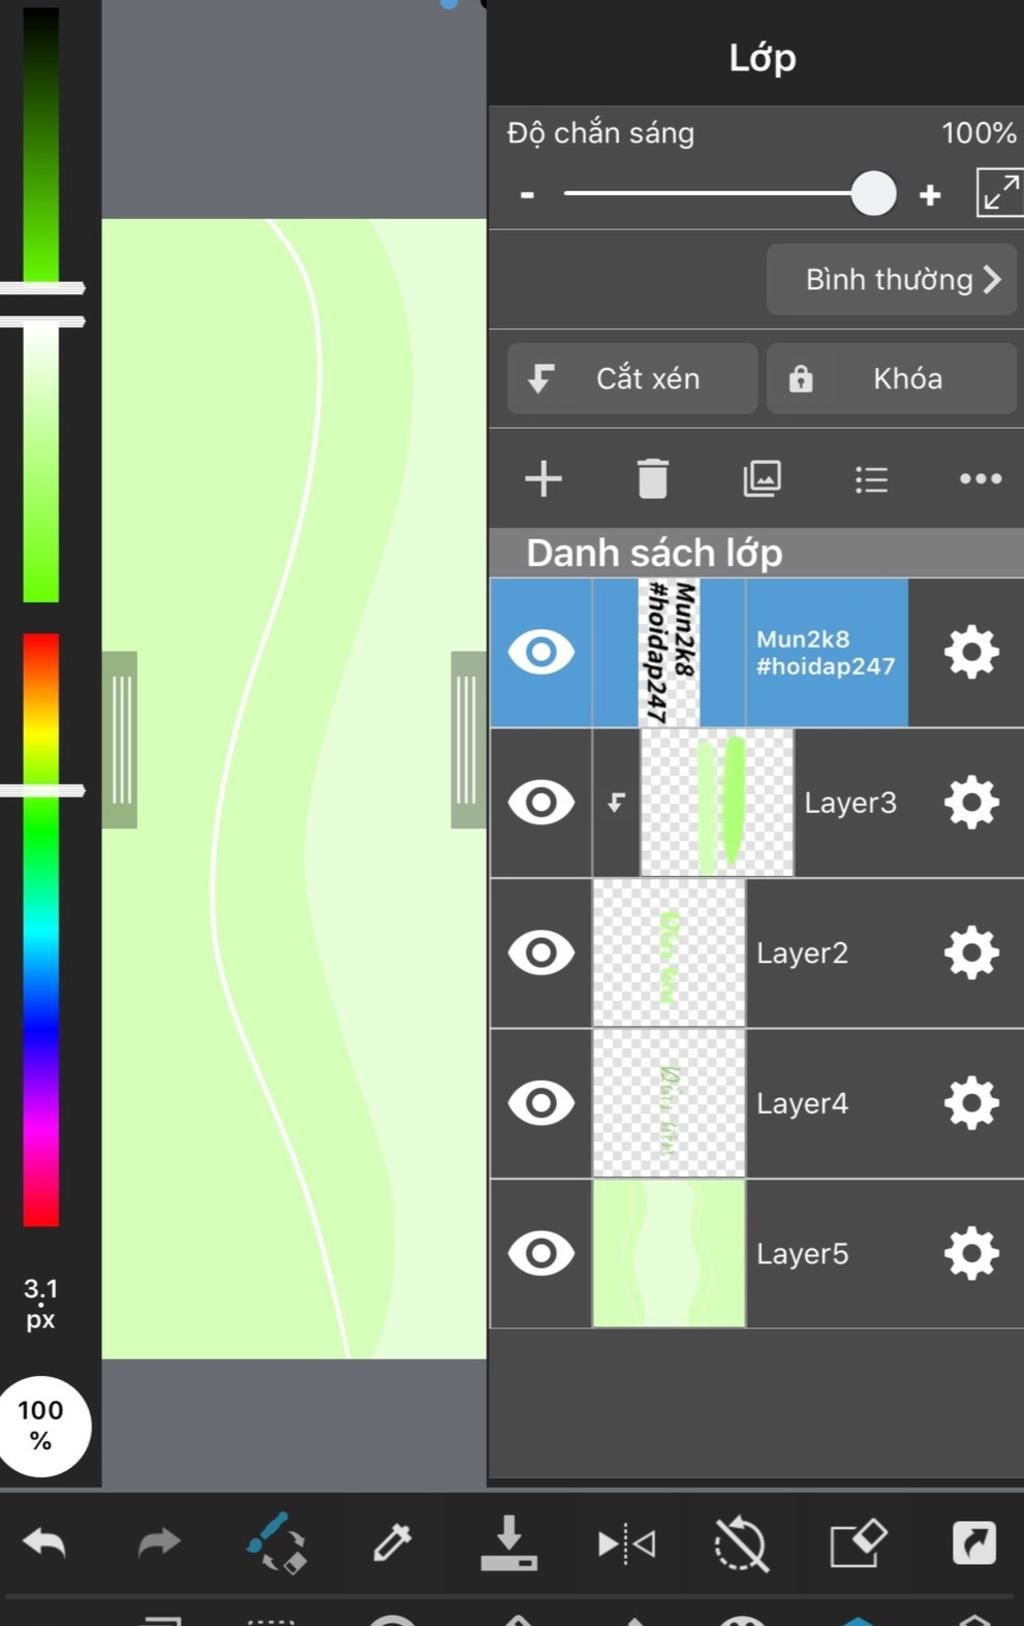Expand the layer panel with arrows icon
1024x1626 pixels.
pyautogui.click(x=999, y=193)
